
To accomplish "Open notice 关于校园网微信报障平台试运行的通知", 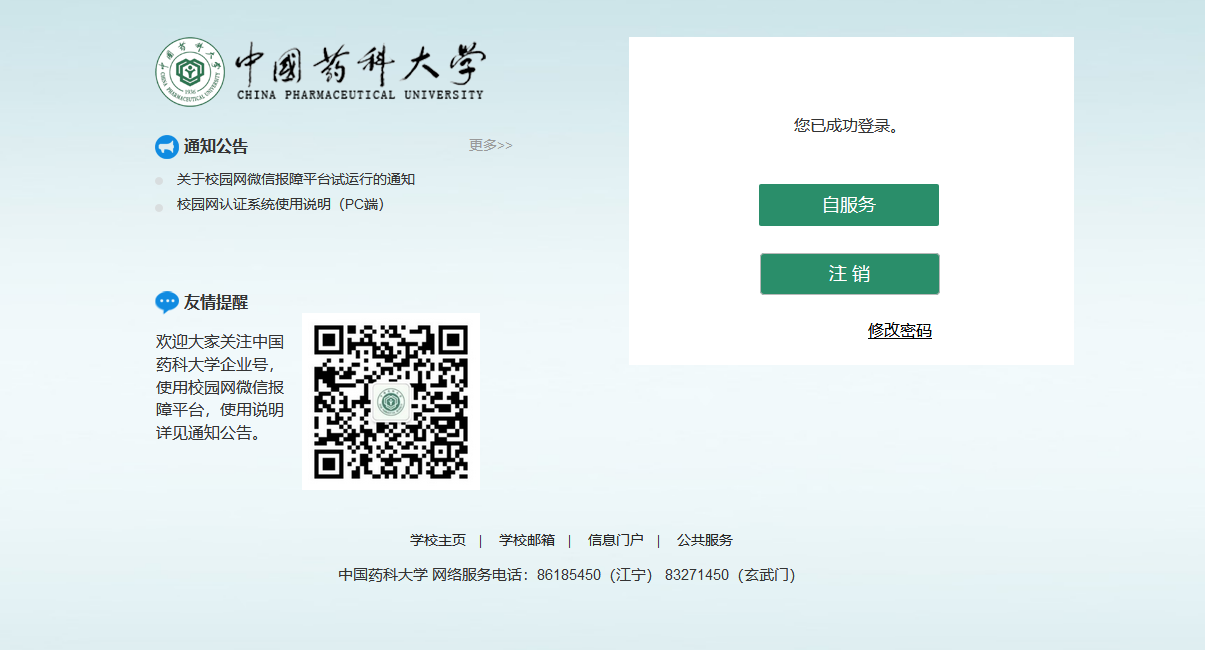I will tap(295, 179).
